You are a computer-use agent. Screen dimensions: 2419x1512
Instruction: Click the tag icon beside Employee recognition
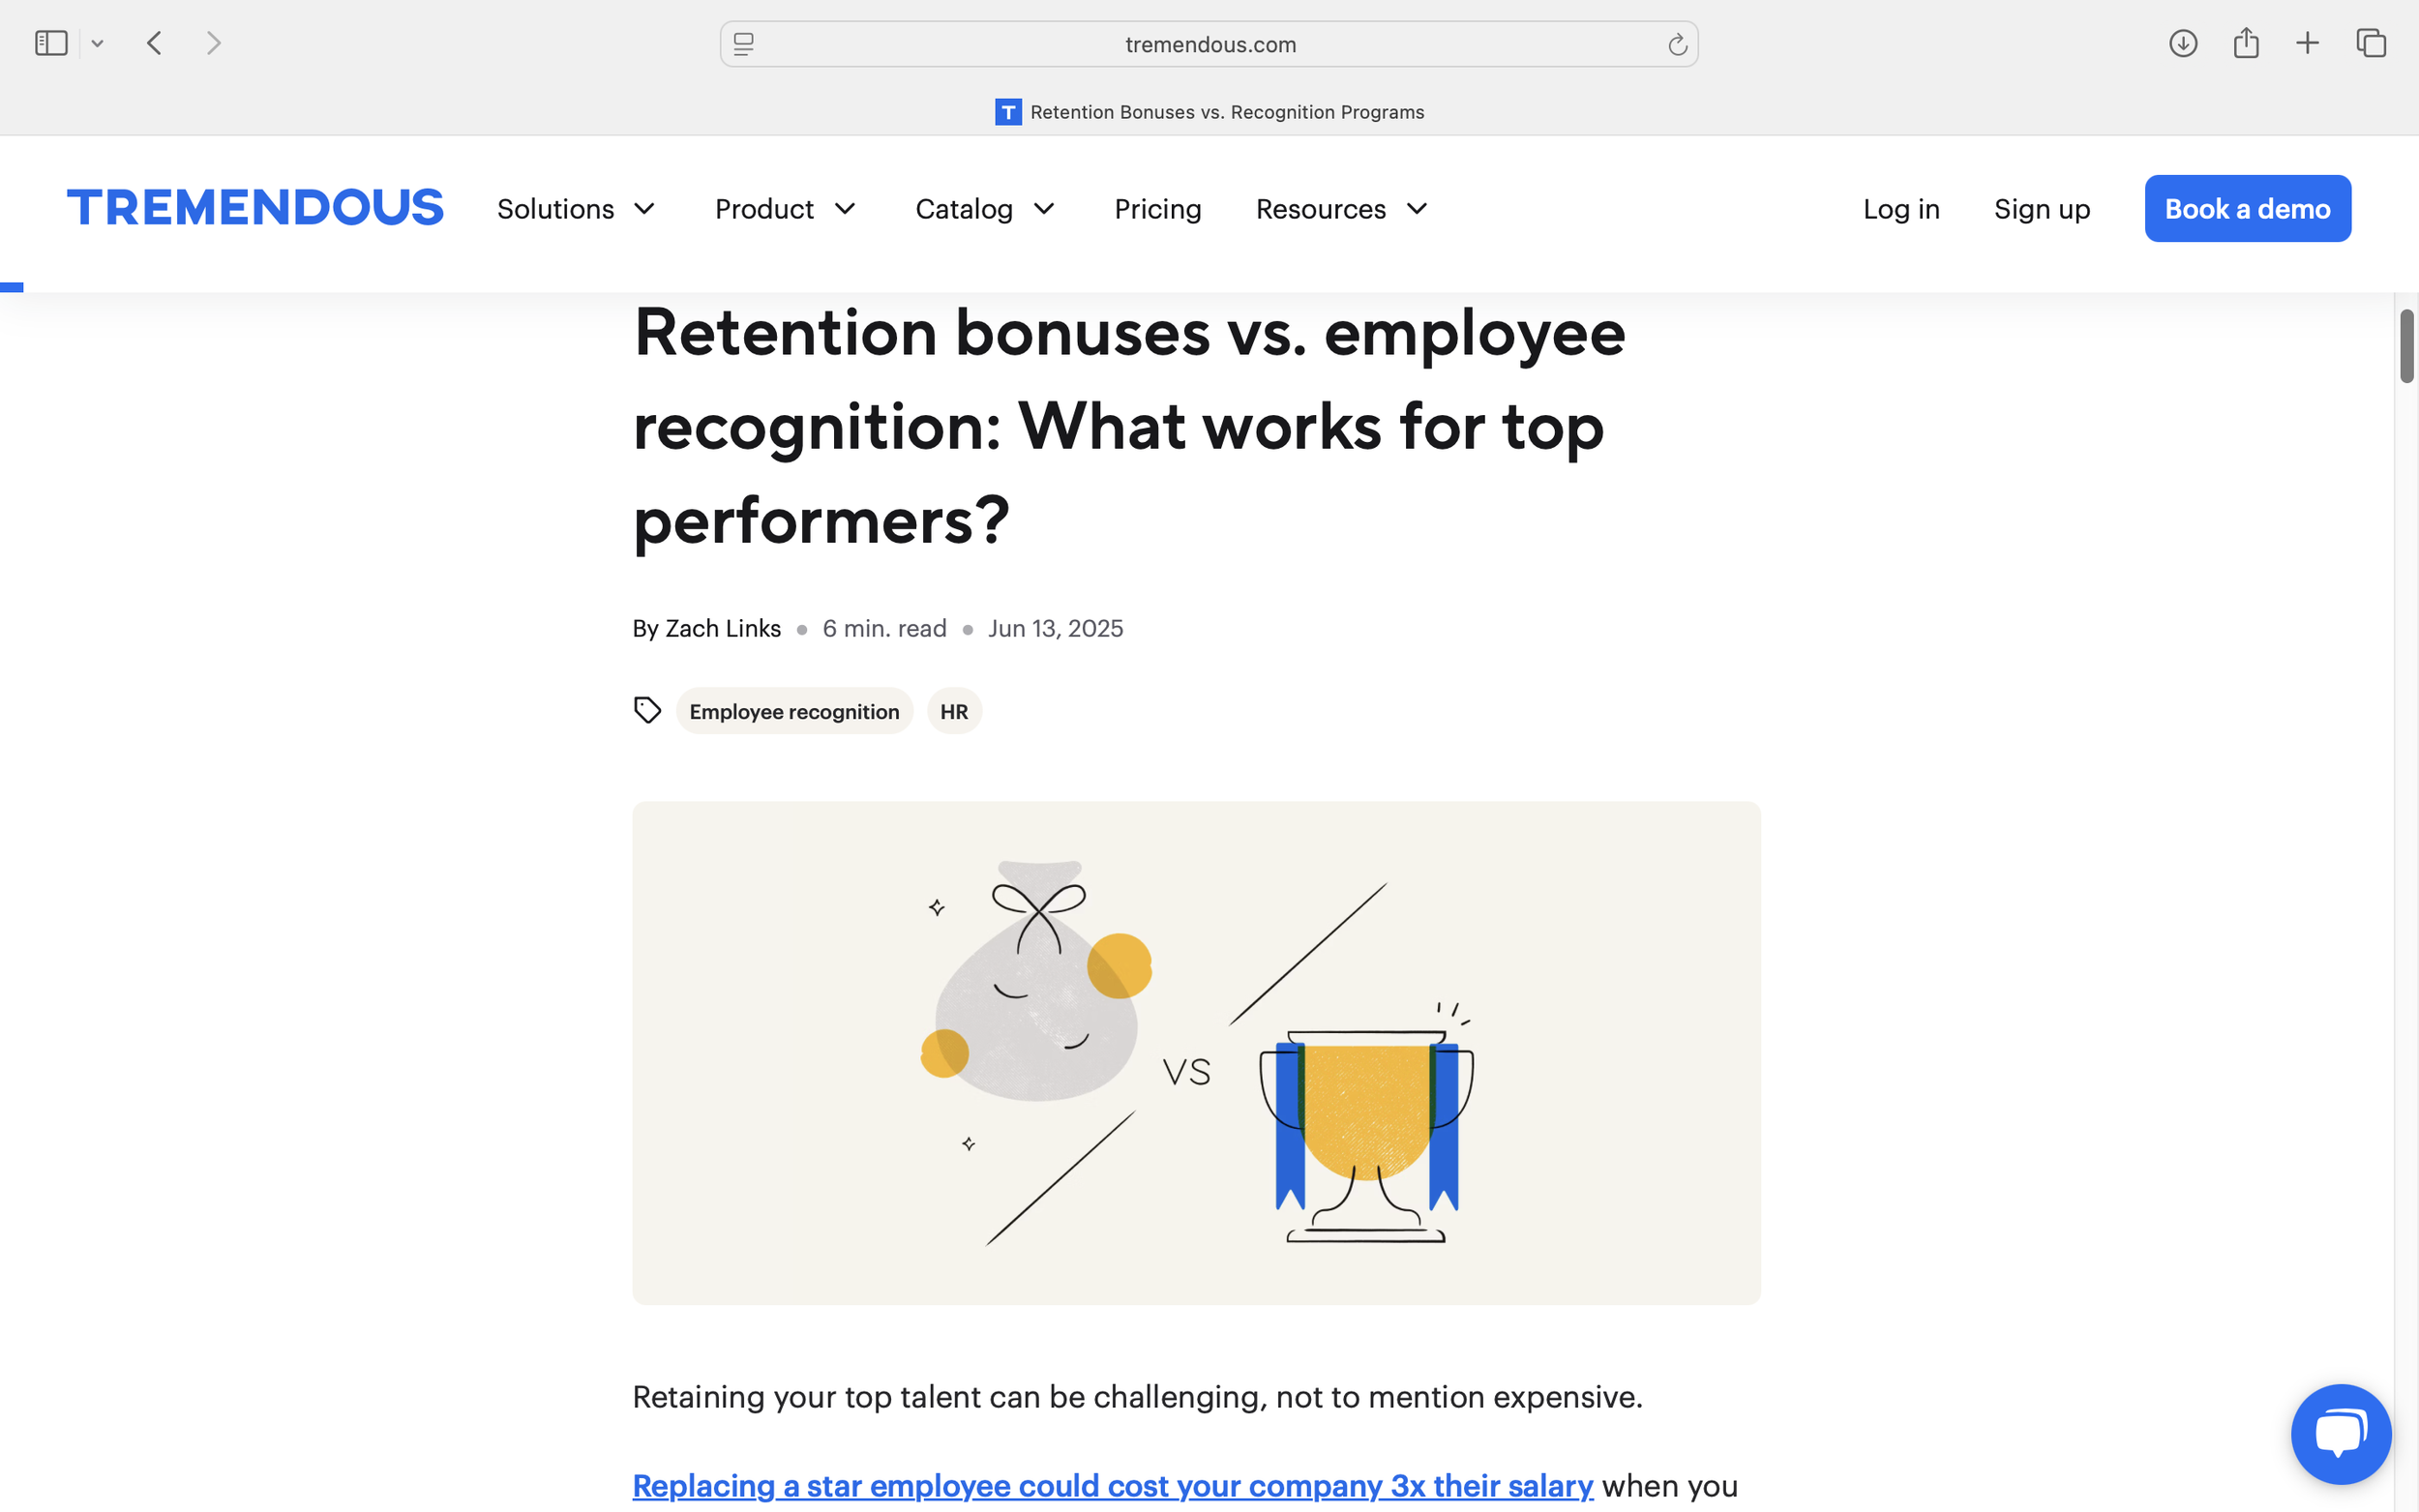[x=647, y=710]
